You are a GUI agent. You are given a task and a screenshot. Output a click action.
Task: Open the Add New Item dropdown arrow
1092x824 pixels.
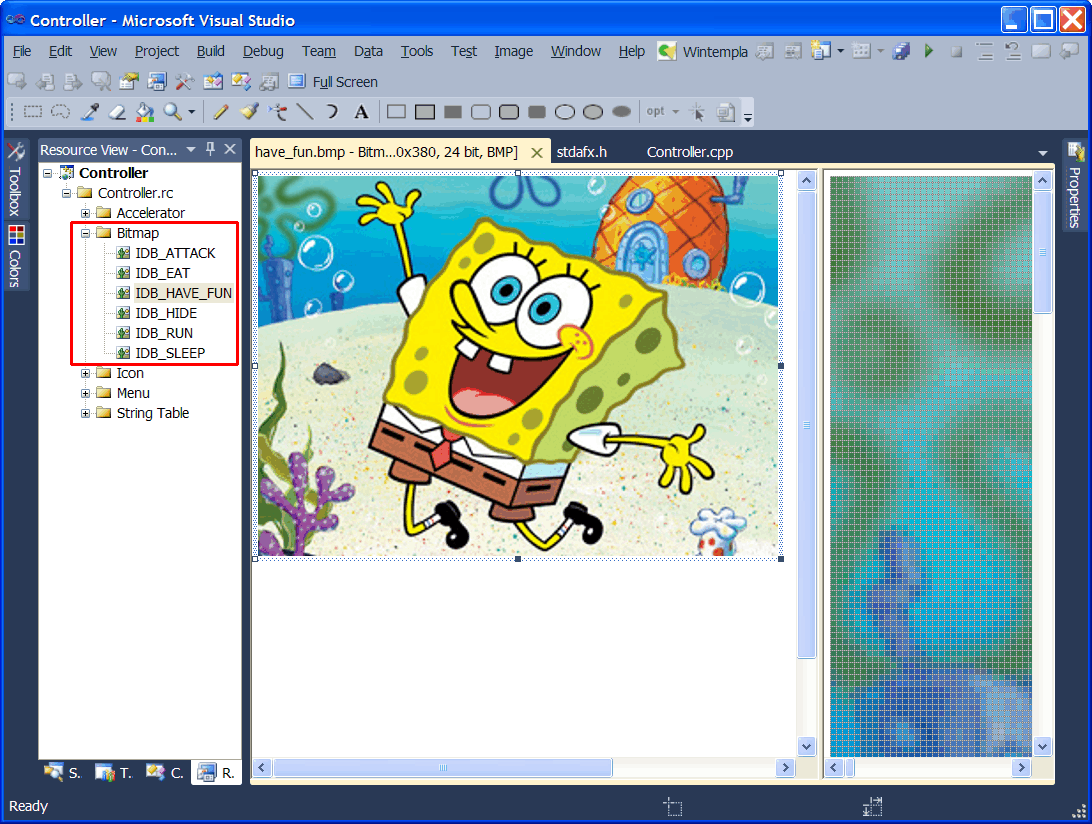tap(841, 51)
